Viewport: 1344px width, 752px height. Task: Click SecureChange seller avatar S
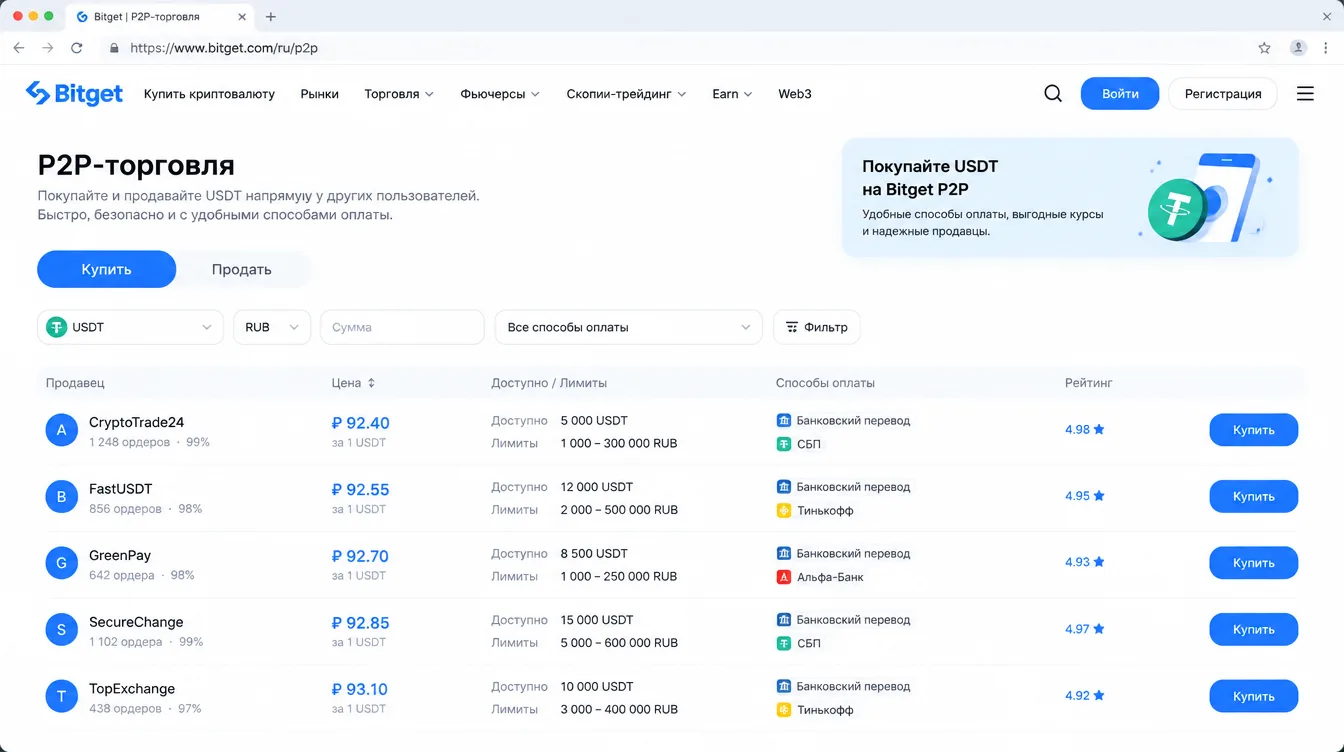pos(61,630)
